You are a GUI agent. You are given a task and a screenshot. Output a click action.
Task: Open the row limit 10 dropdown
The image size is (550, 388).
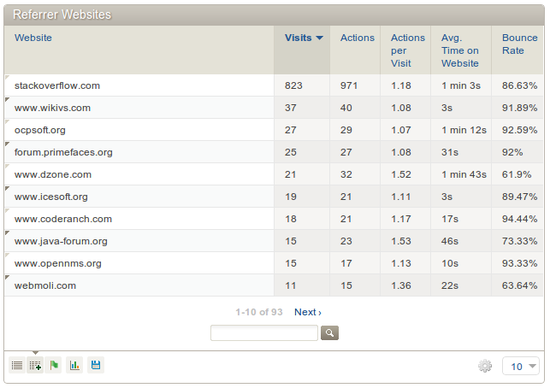[521, 366]
